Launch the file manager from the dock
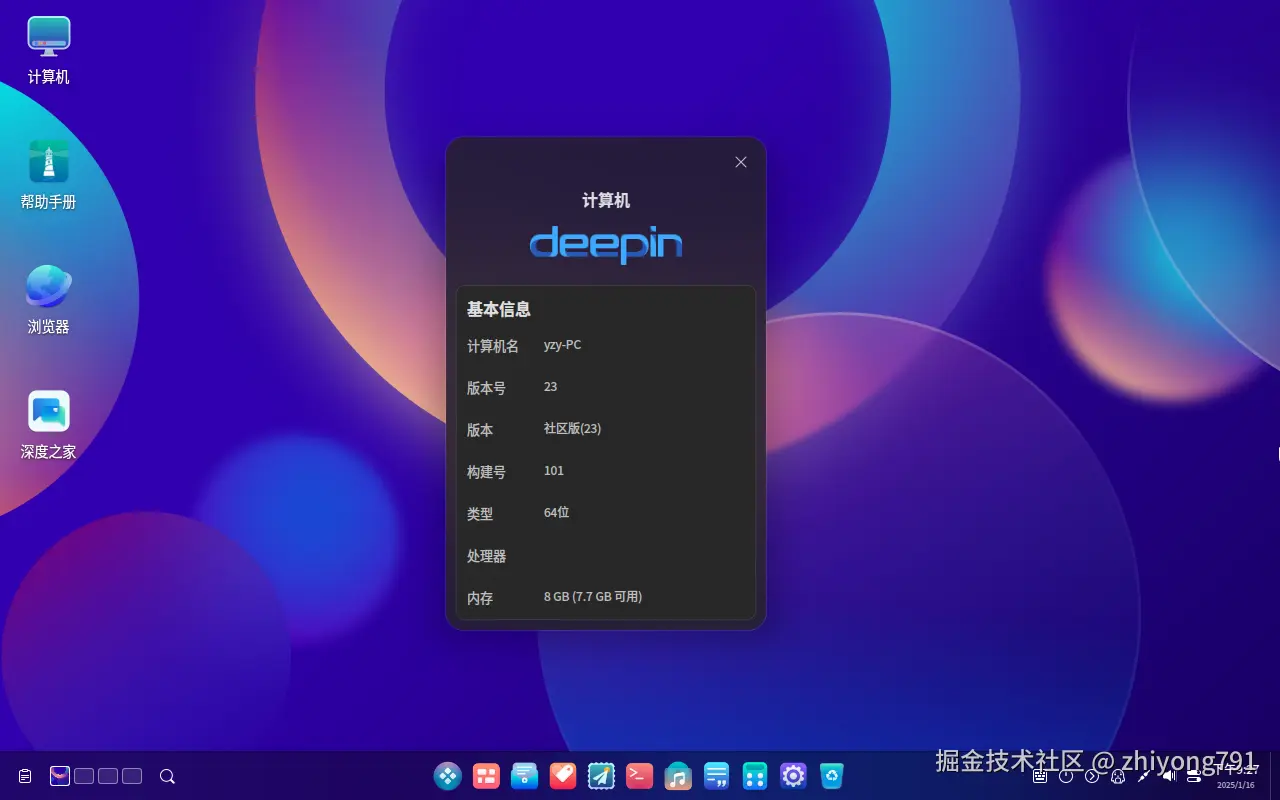This screenshot has height=800, width=1280. click(x=524, y=775)
